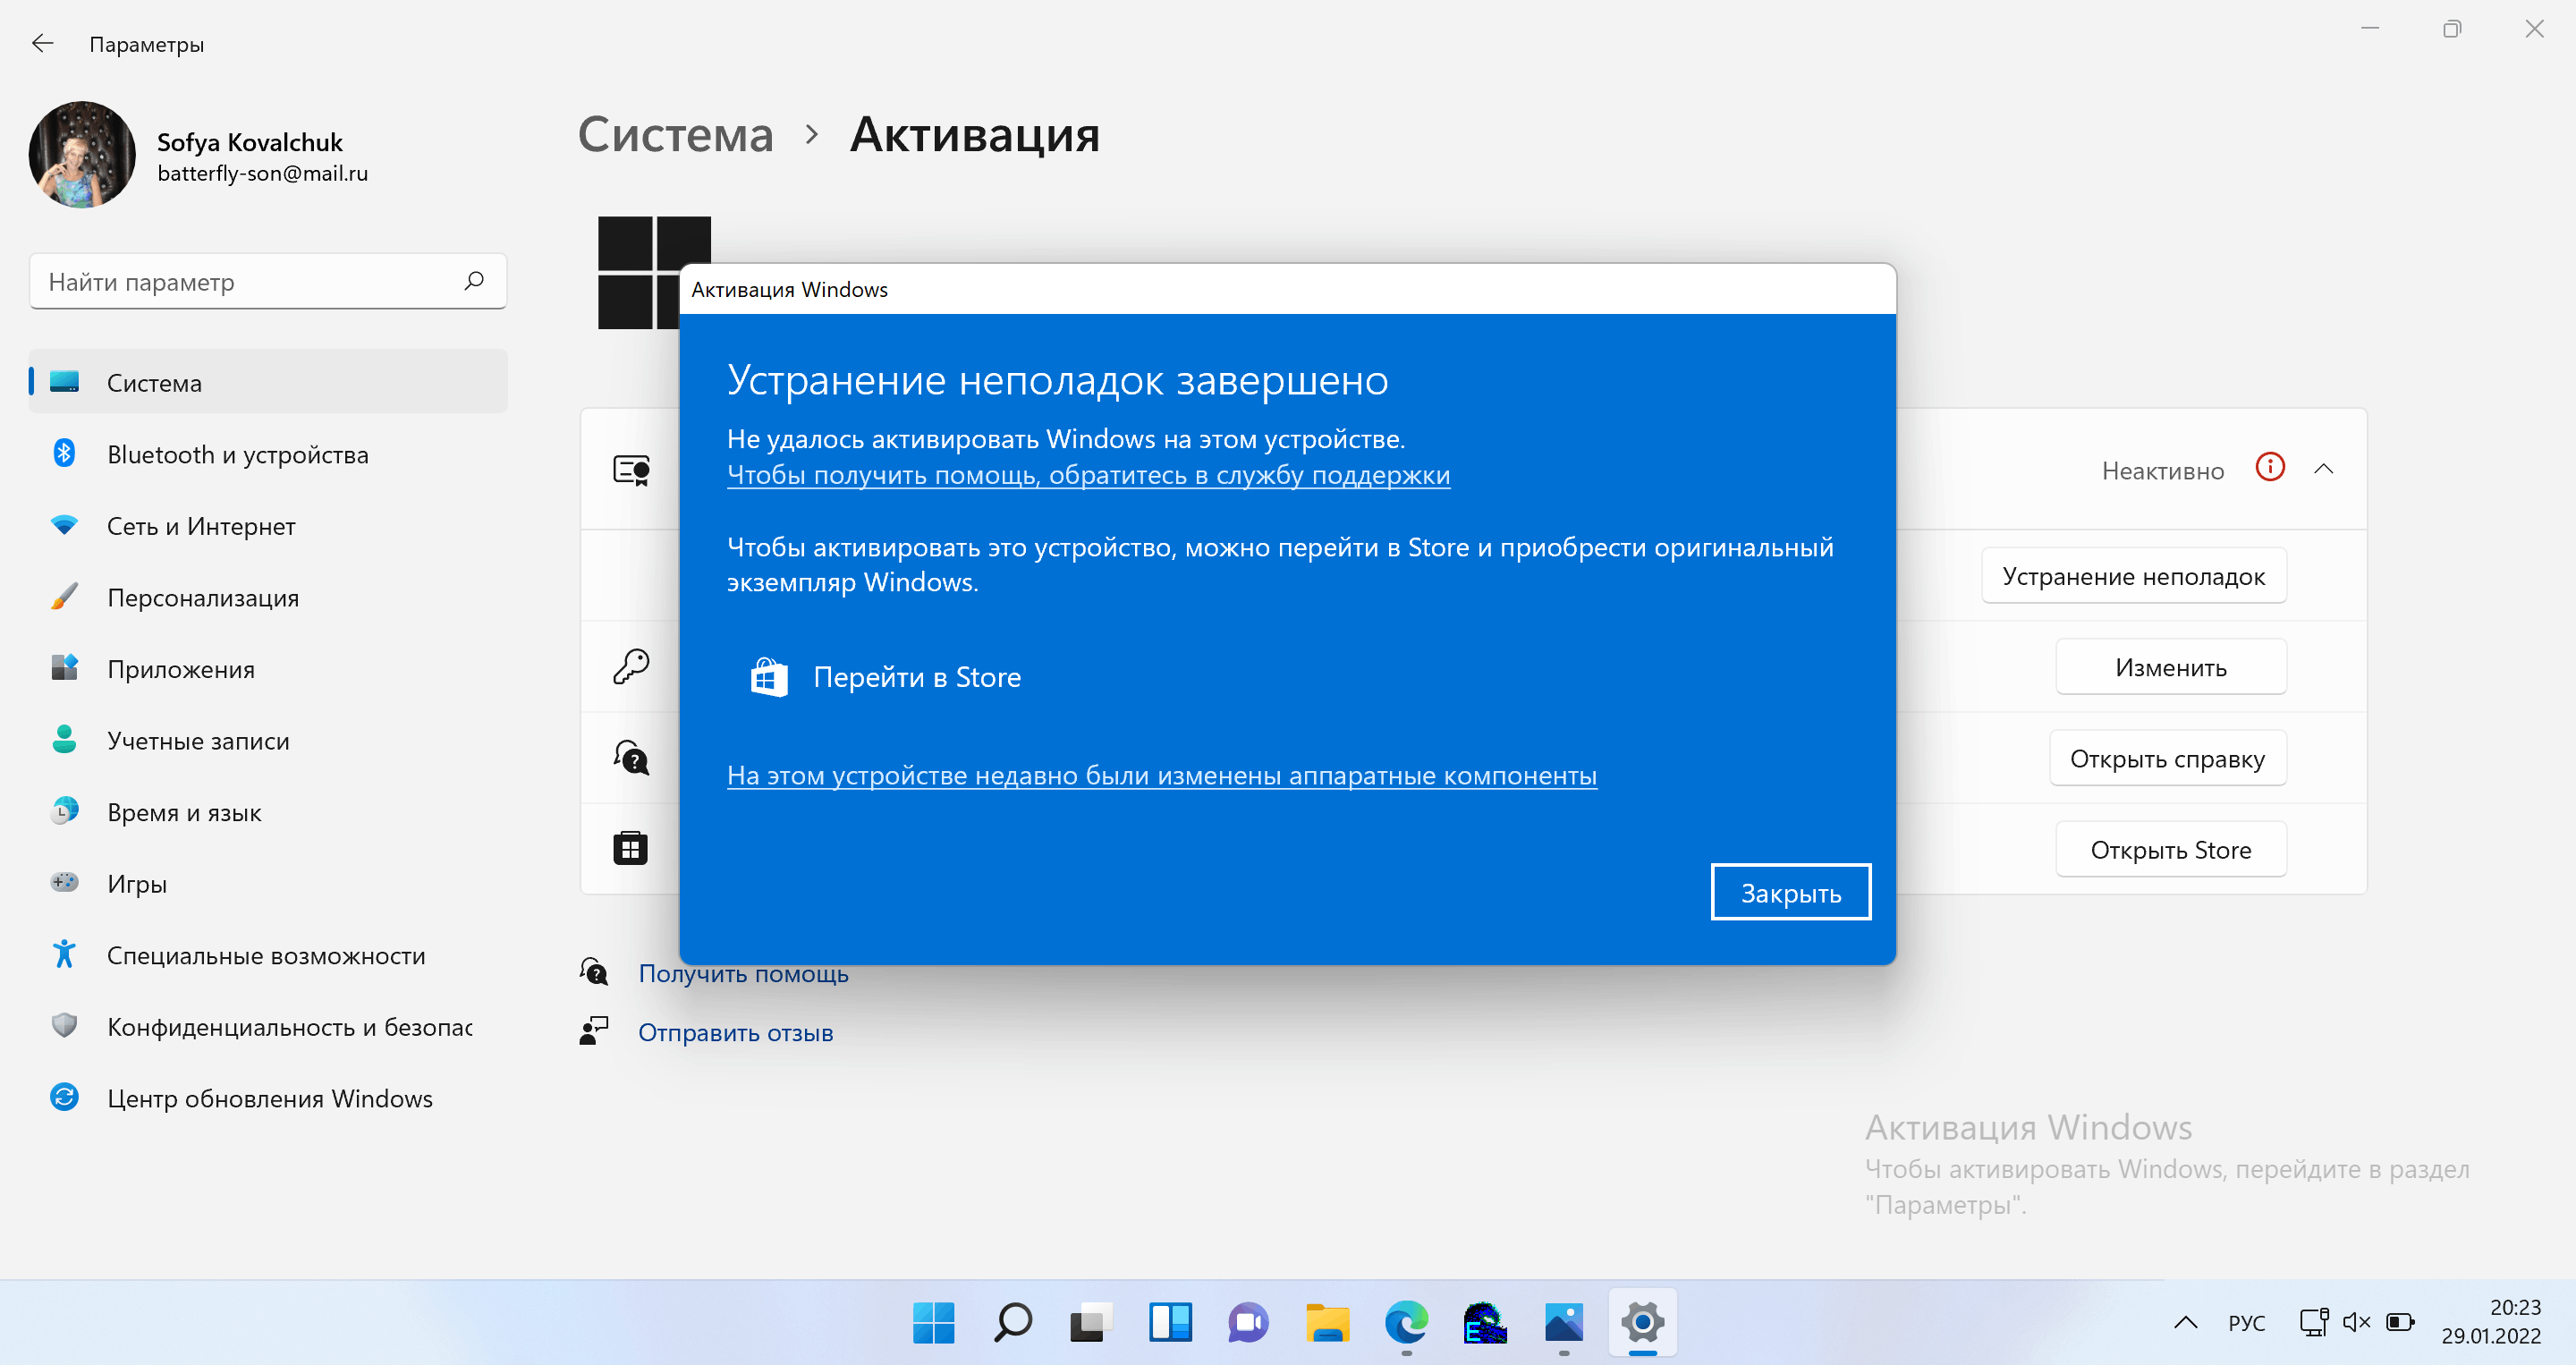
Task: Click the Sofya Kovalchuk profile picture
Action: pos(82,155)
